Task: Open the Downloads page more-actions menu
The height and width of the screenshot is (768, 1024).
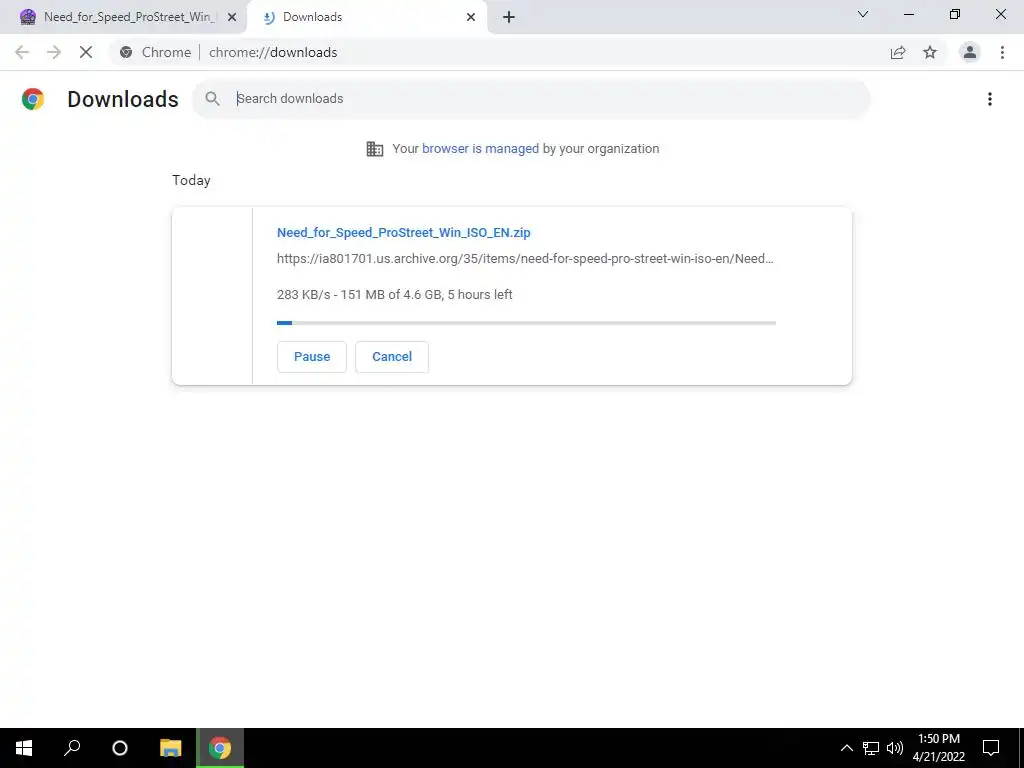Action: point(990,99)
